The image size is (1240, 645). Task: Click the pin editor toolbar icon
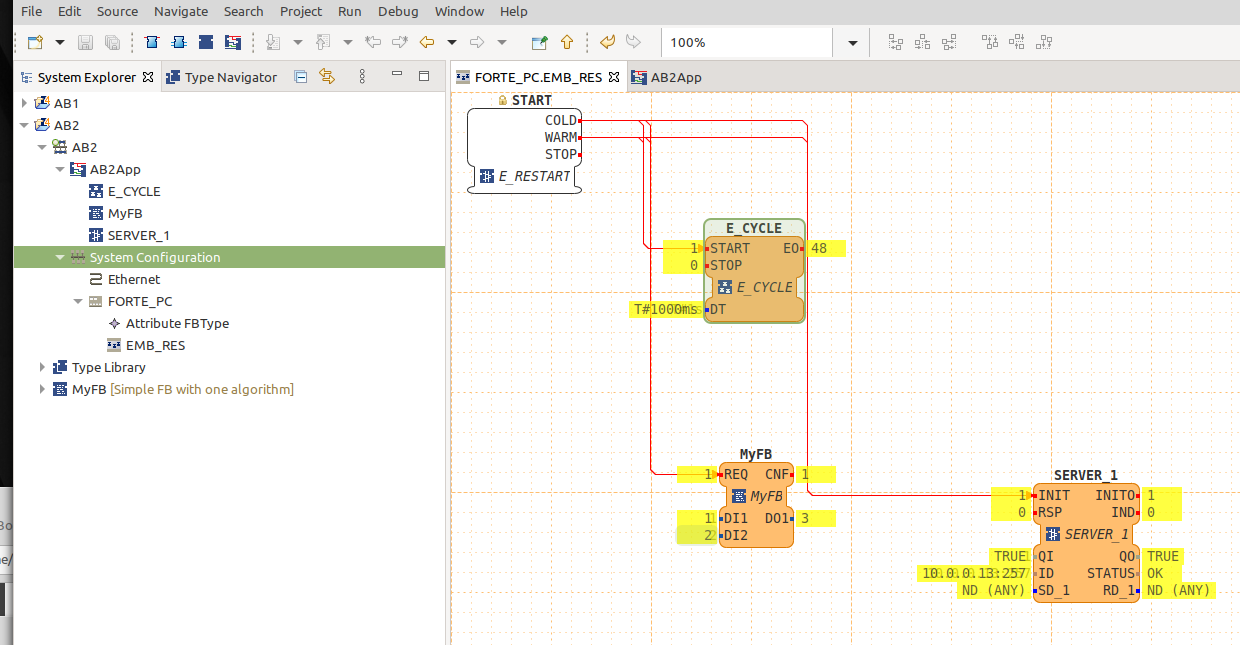pyautogui.click(x=540, y=42)
